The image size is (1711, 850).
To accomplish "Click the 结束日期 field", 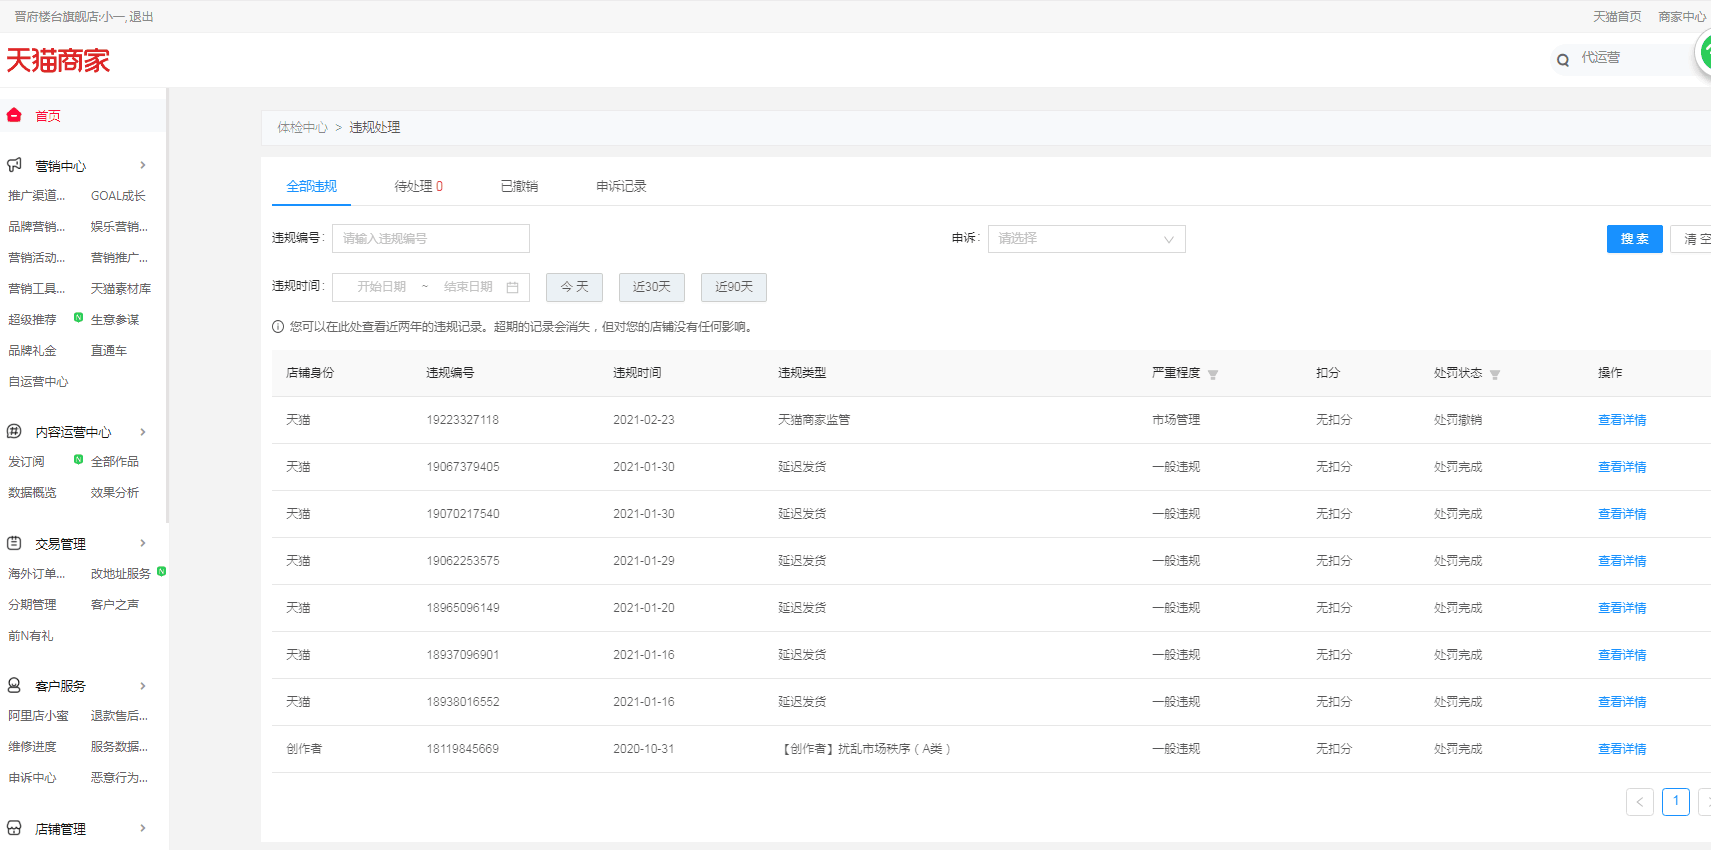I will [x=468, y=287].
